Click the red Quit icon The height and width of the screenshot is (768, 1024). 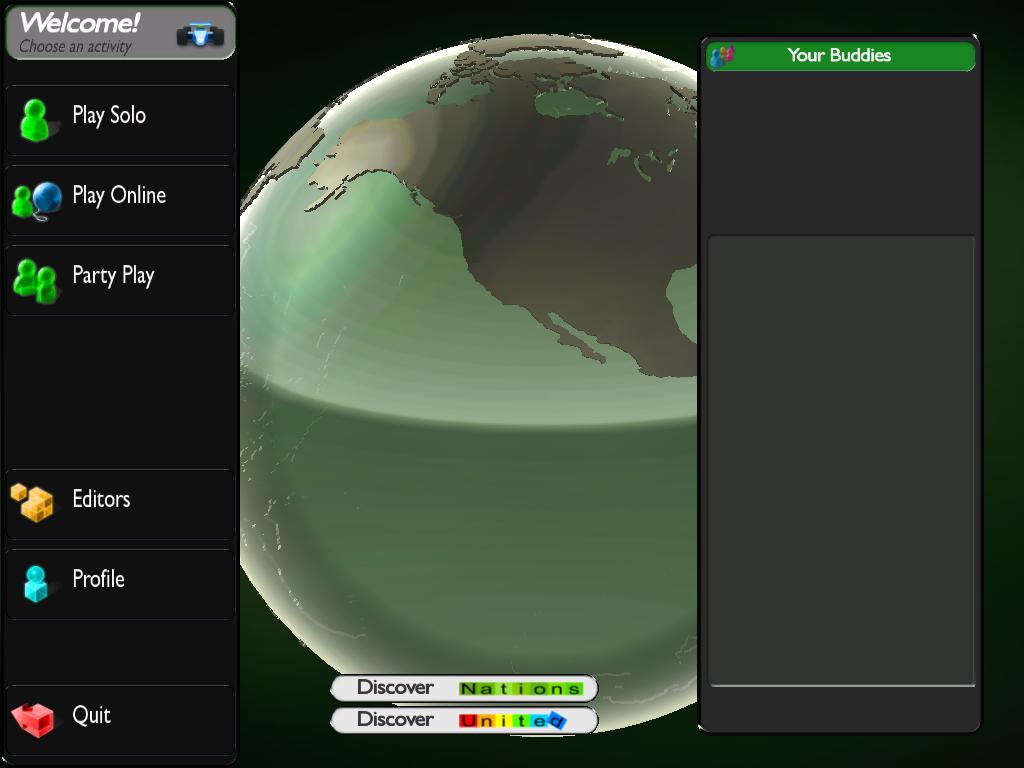(x=33, y=719)
